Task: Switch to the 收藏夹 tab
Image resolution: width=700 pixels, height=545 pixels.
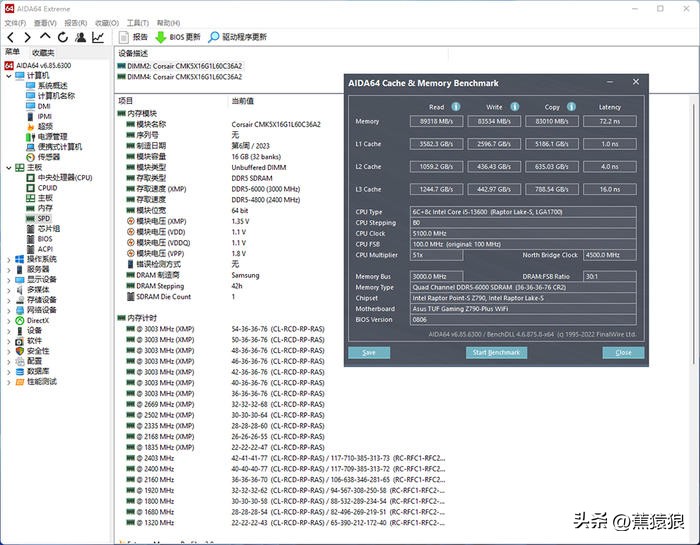Action: pyautogui.click(x=43, y=53)
